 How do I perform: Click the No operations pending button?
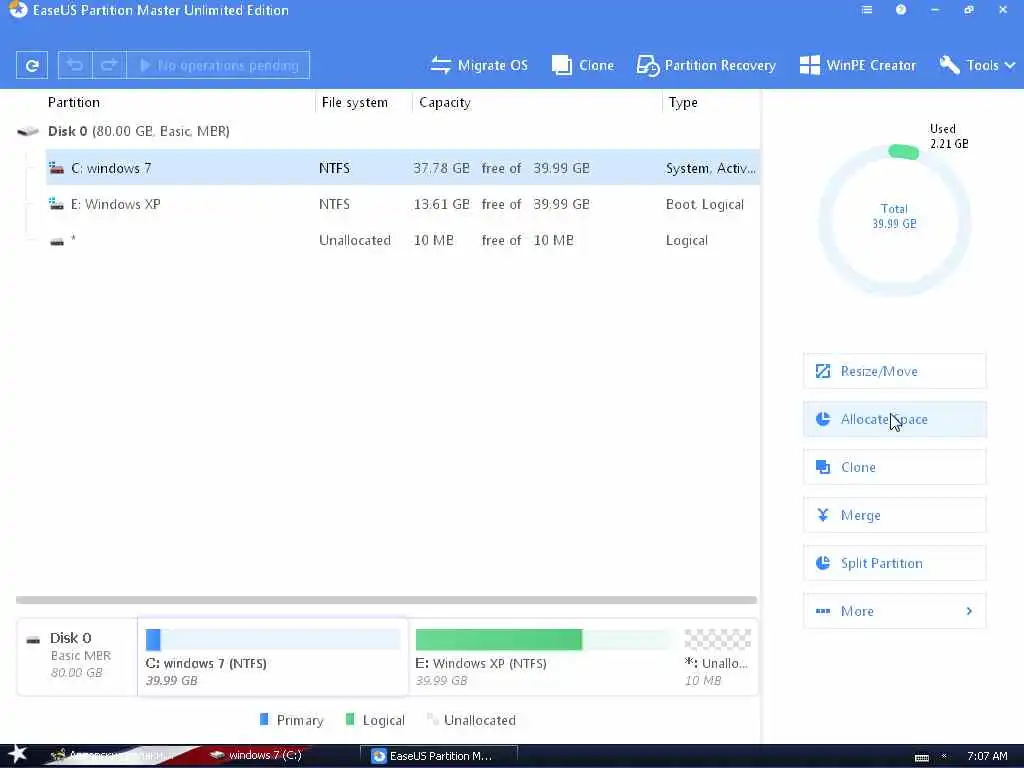[218, 65]
